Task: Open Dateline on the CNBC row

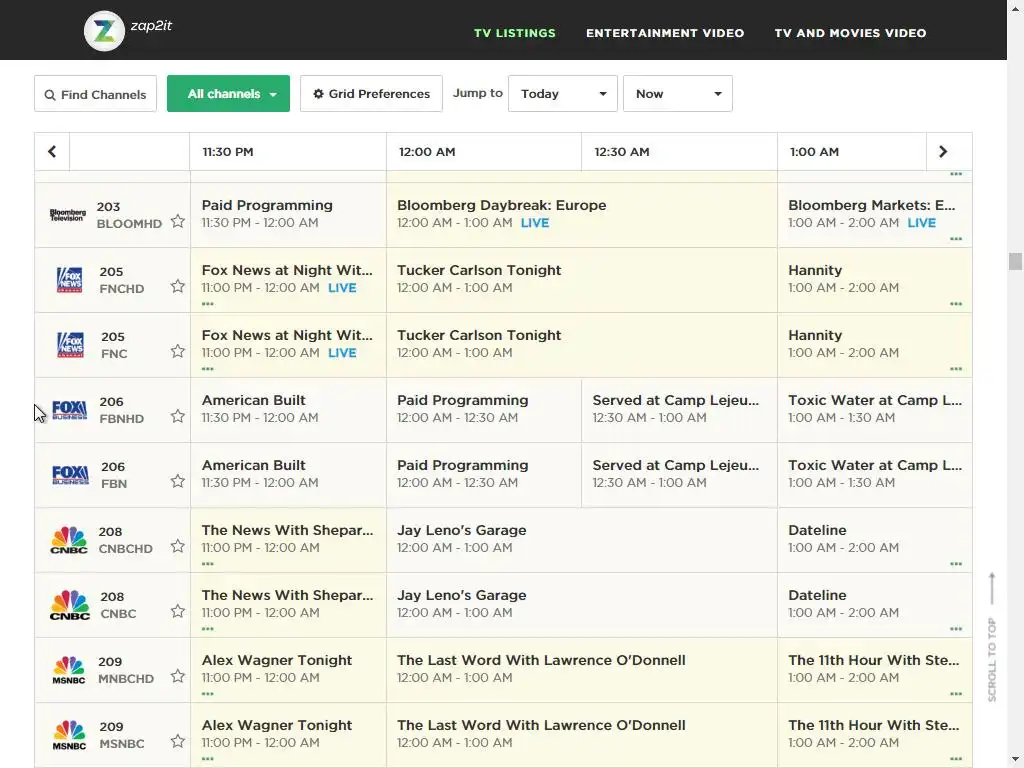Action: pyautogui.click(x=874, y=605)
